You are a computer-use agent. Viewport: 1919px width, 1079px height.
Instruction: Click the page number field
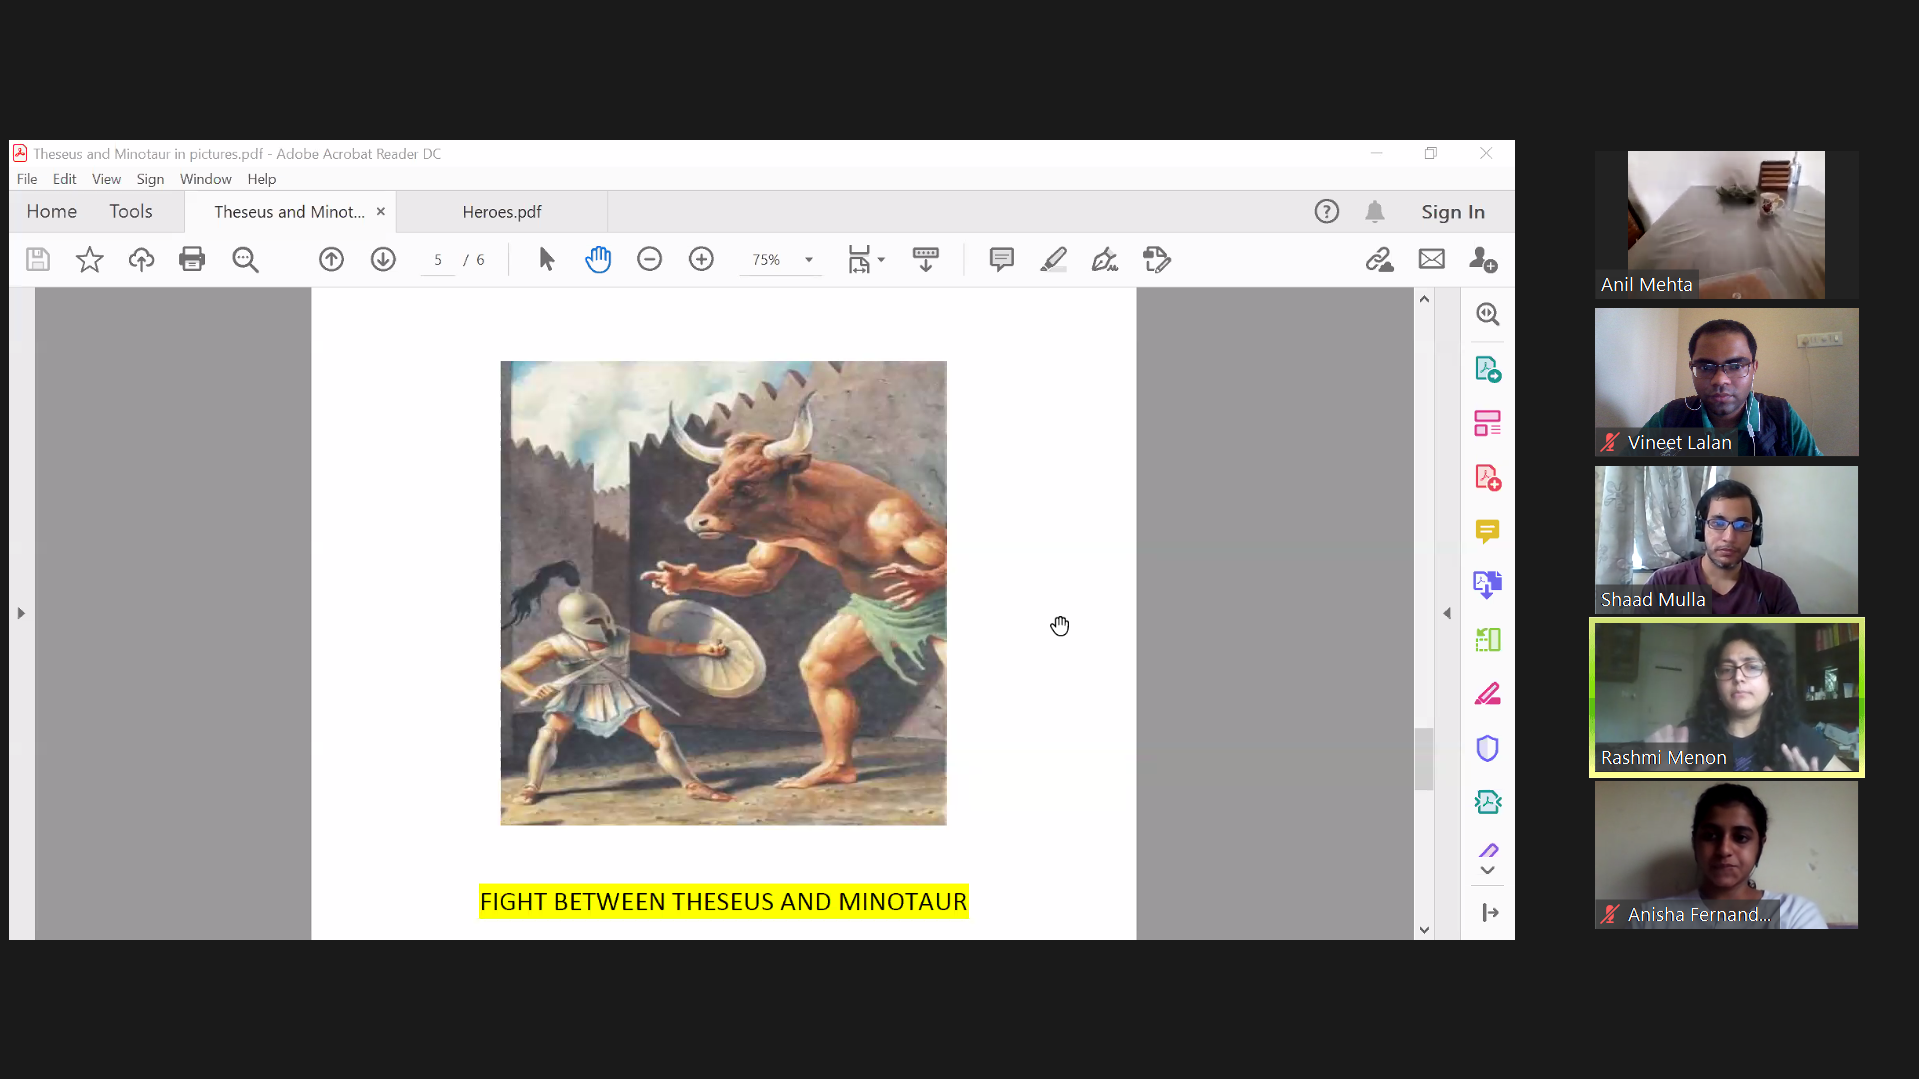coord(438,260)
